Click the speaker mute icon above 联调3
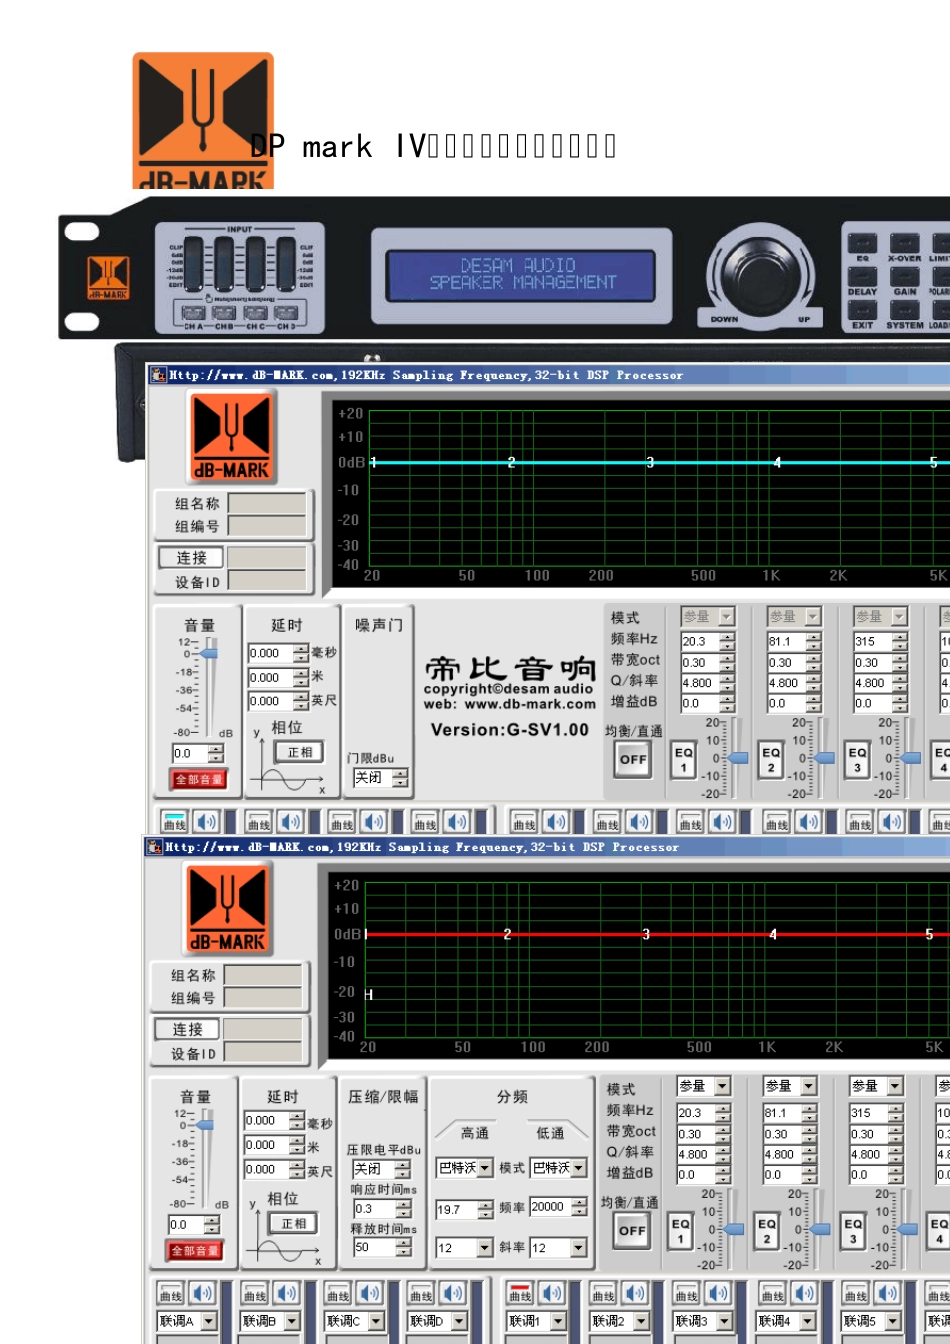 coord(717,1293)
